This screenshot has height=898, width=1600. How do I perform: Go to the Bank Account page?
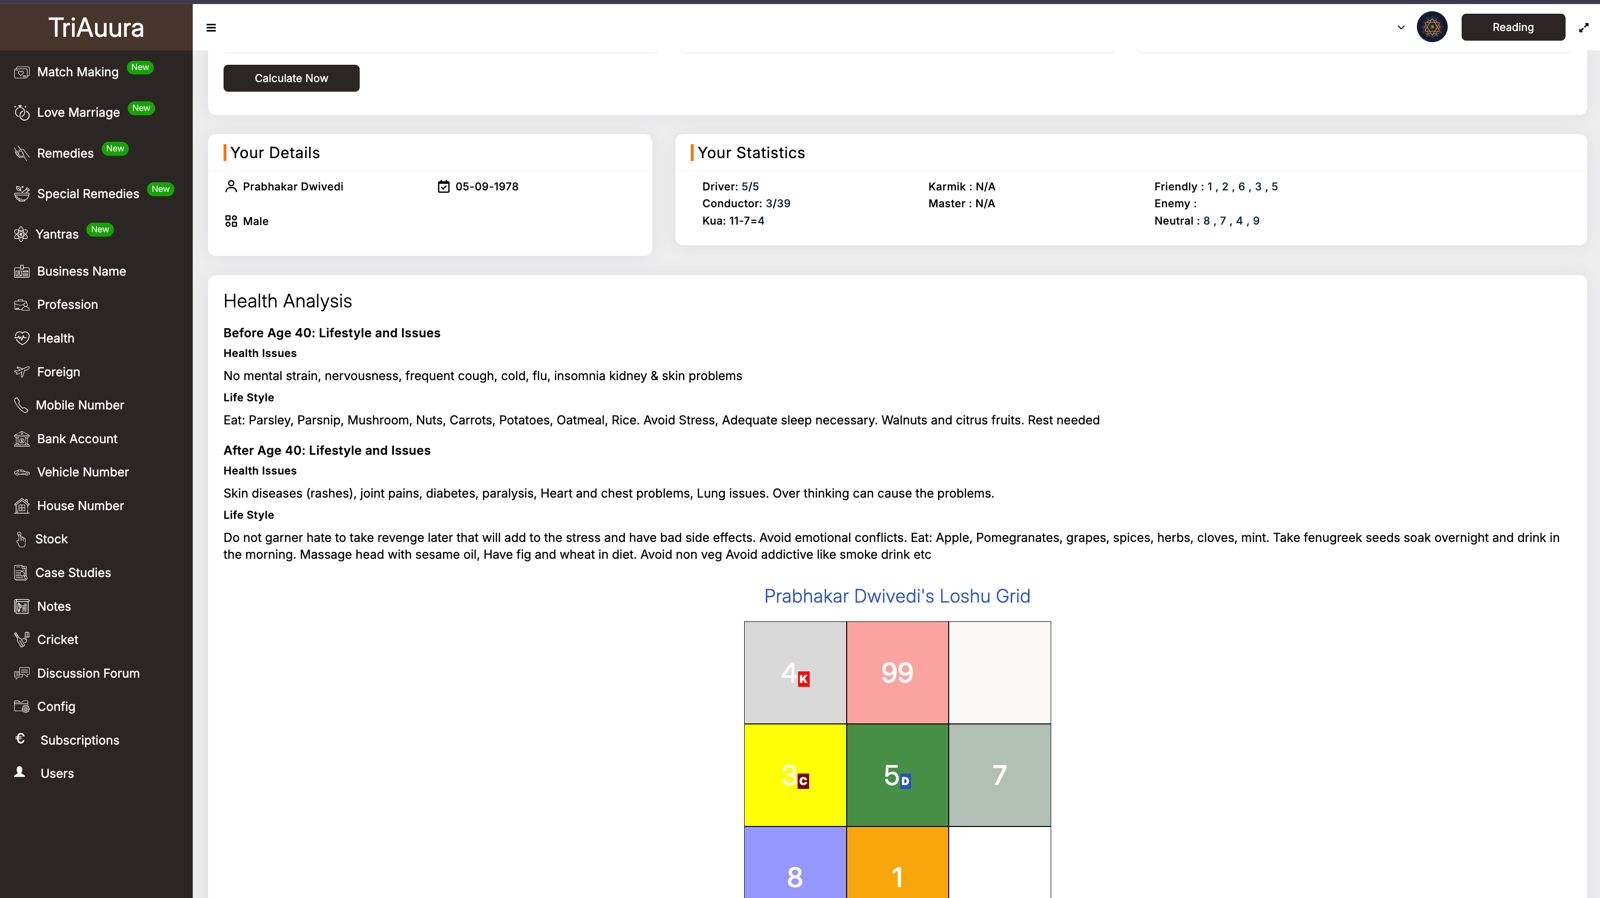77,439
